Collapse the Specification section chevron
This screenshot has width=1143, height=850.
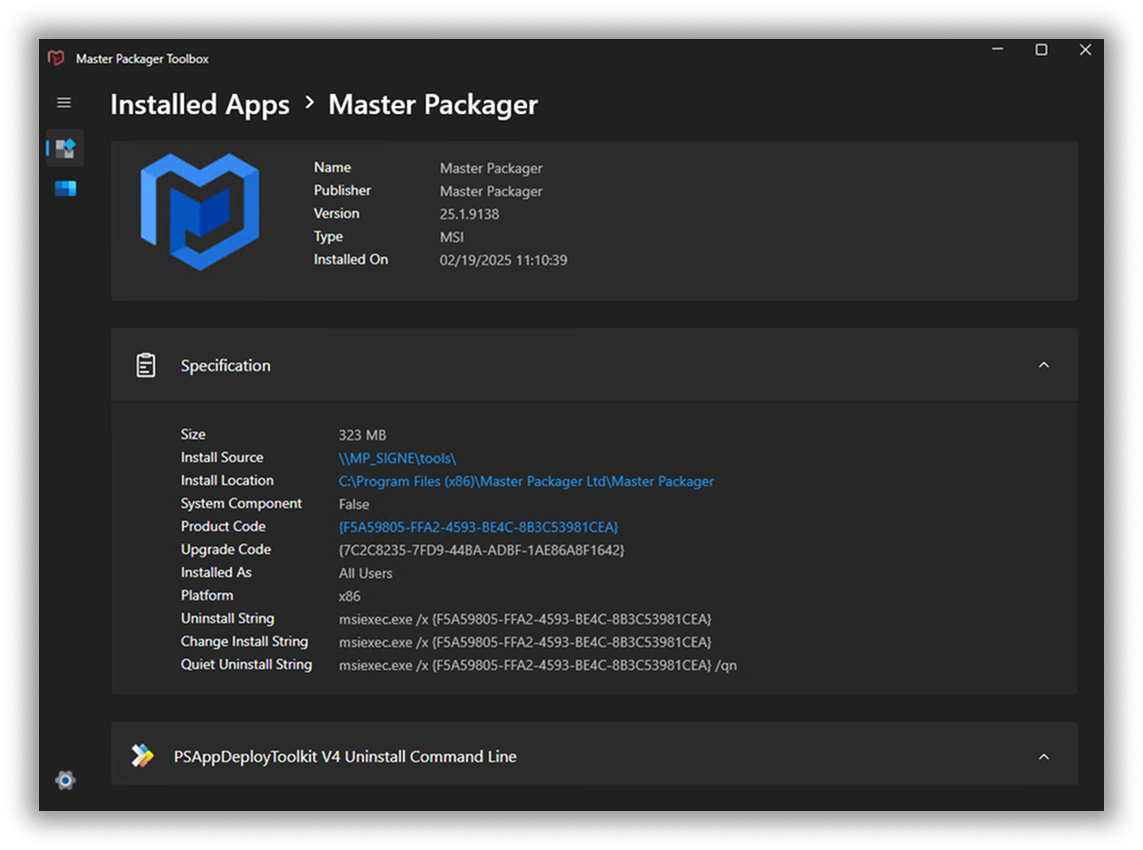point(1043,365)
